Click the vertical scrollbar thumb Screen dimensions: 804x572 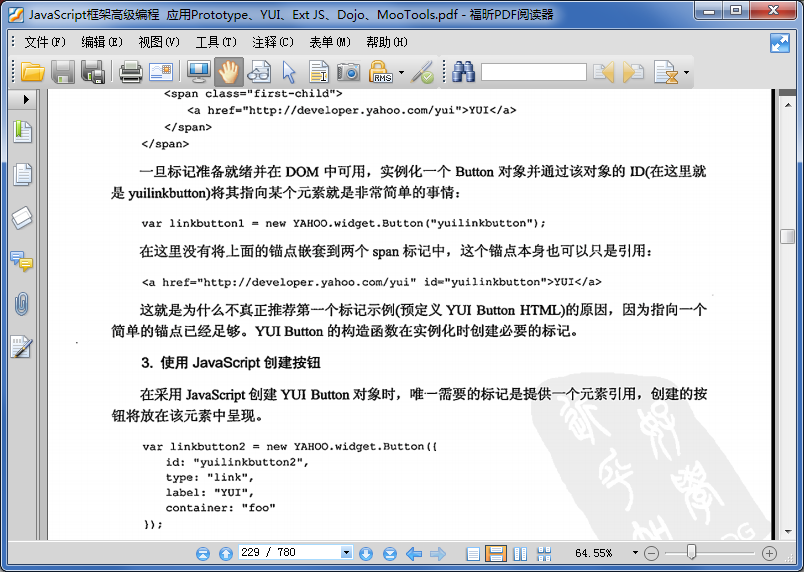click(788, 236)
